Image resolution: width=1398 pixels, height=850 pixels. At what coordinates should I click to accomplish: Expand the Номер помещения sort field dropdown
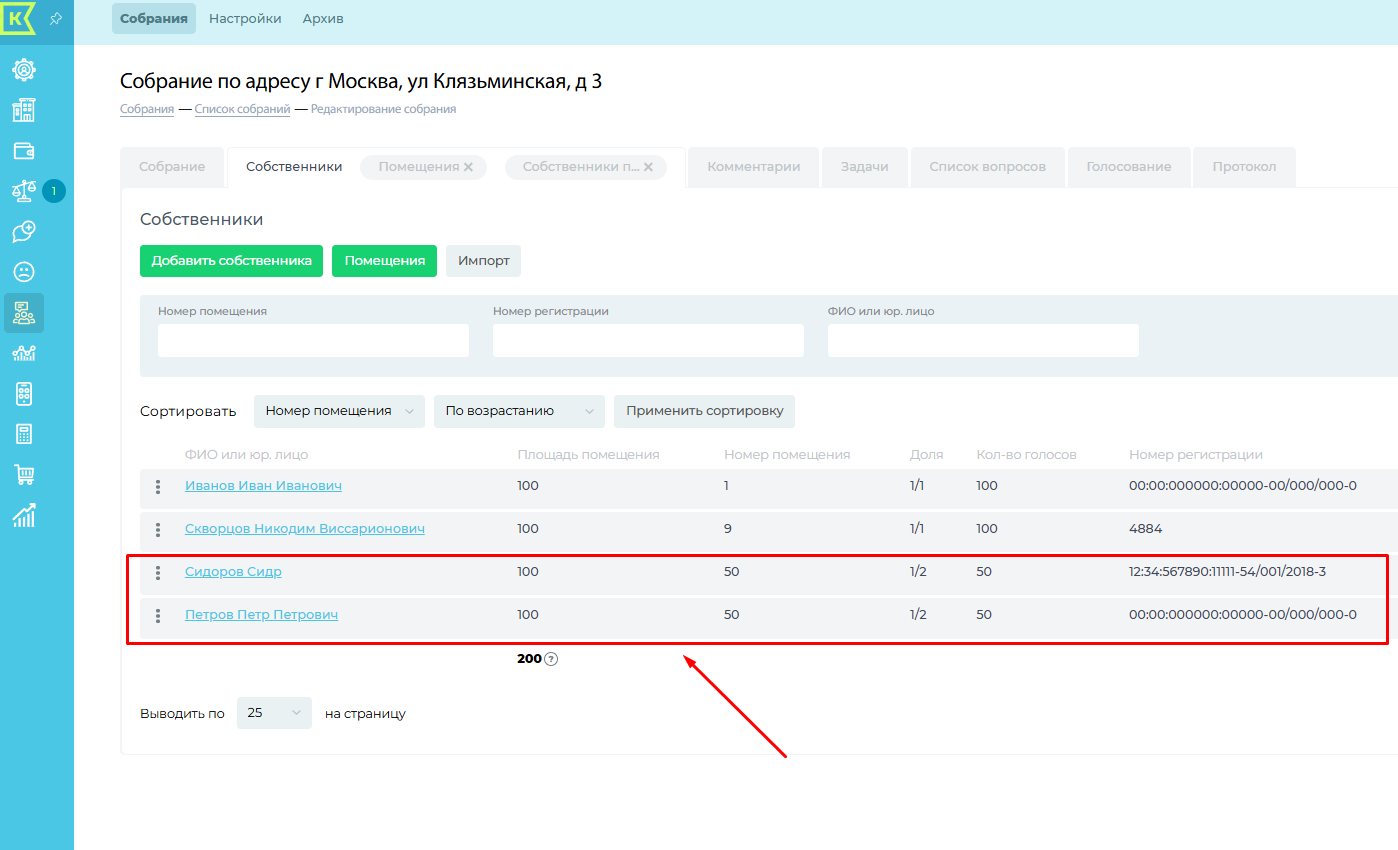(339, 411)
